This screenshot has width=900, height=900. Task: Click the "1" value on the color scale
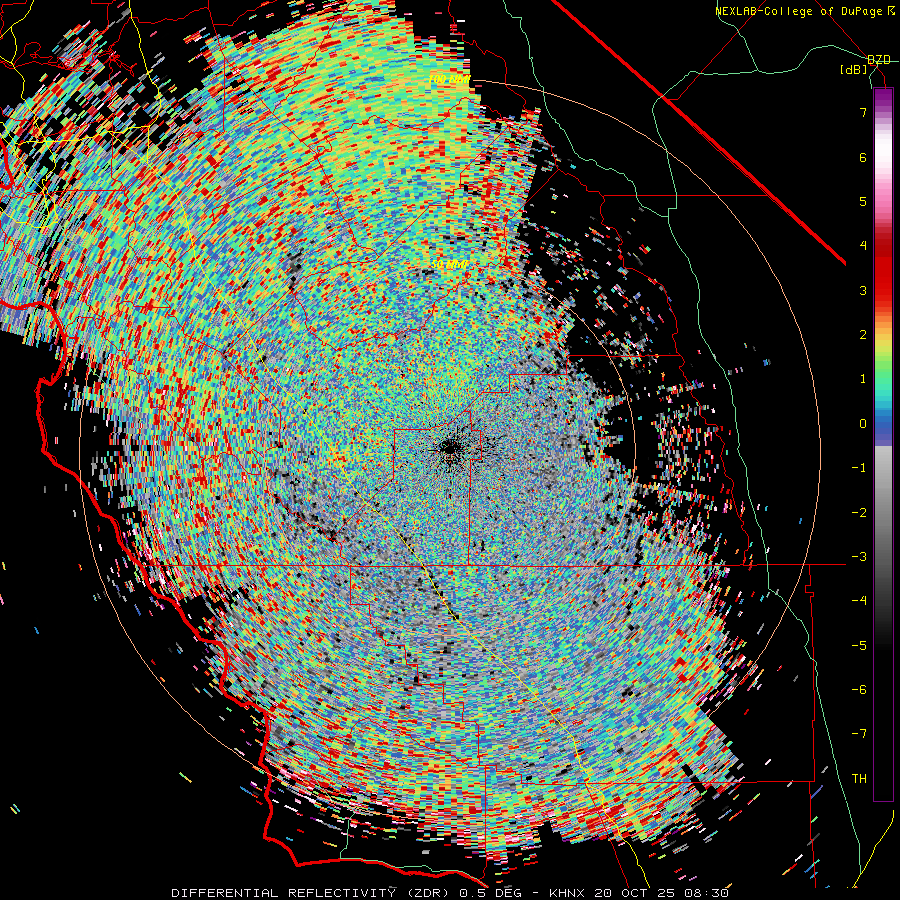point(863,379)
